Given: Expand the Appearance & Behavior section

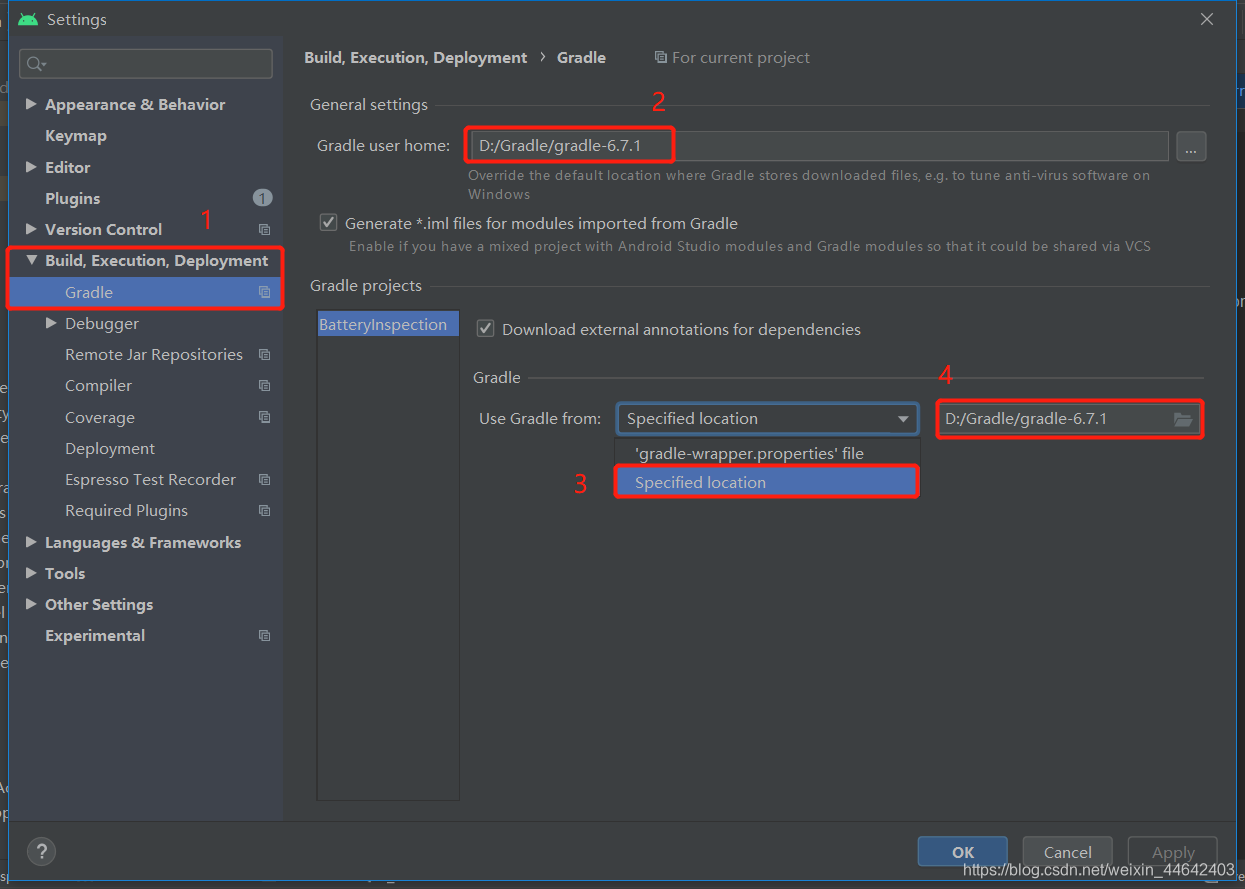Looking at the screenshot, I should click(x=31, y=104).
